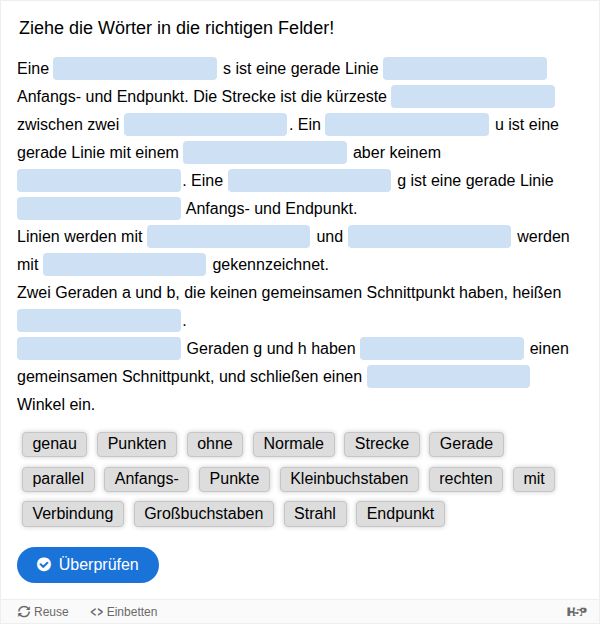The width and height of the screenshot is (600, 624).
Task: Pick the 'ohne' draggable word
Action: 215,444
